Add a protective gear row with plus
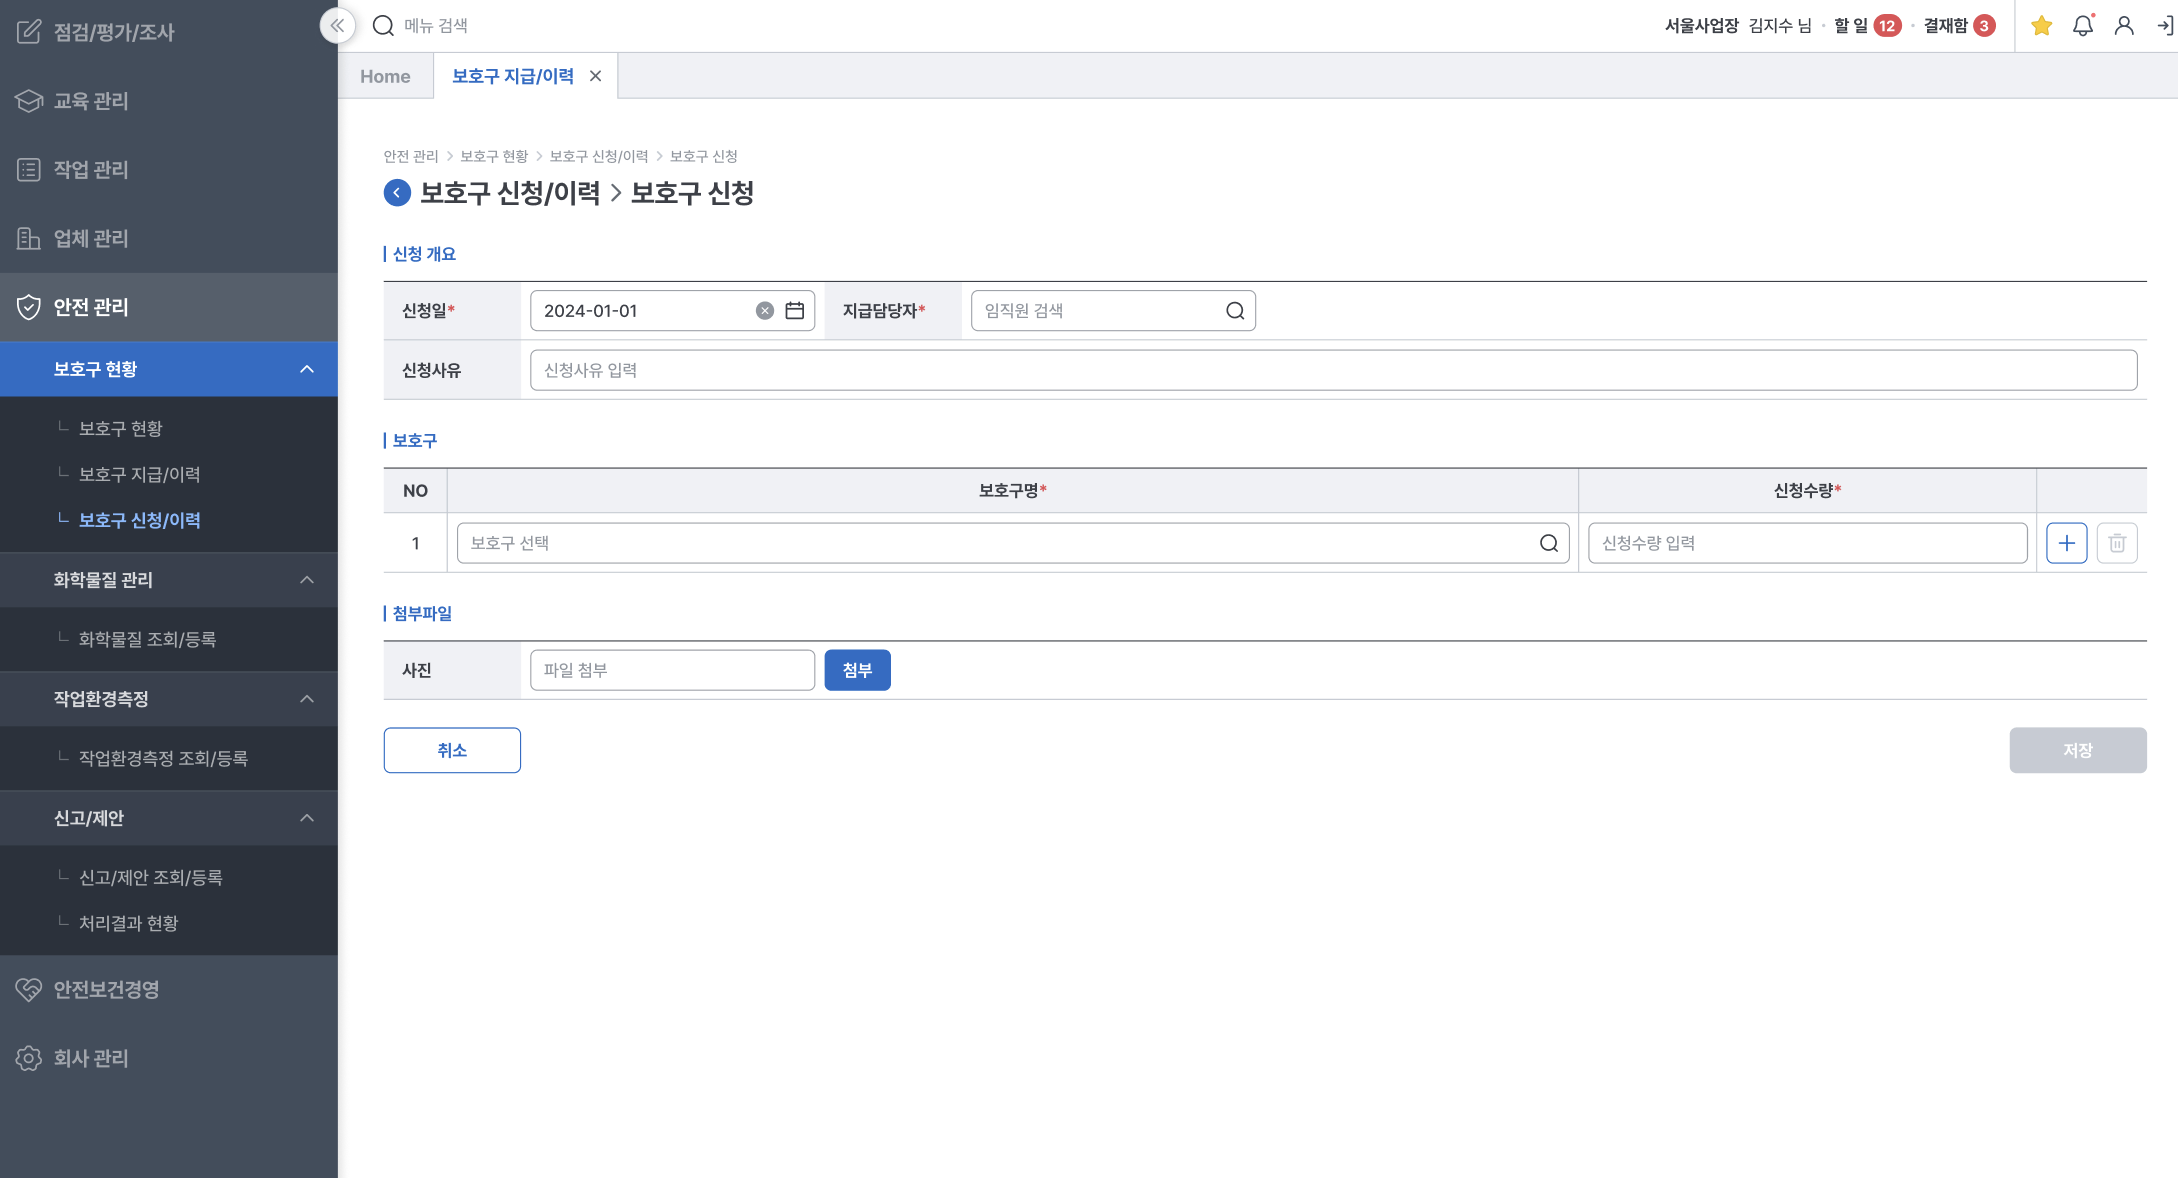Screen dimensions: 2178x1178 [x=2066, y=543]
